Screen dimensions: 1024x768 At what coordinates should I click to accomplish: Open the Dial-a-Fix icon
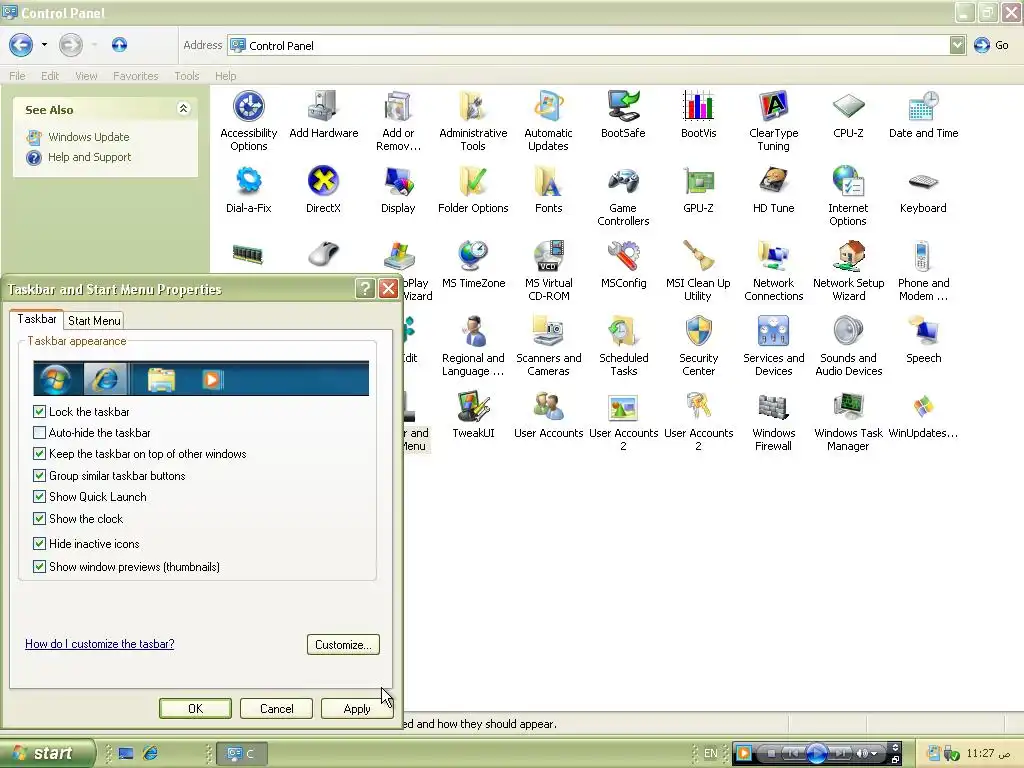pos(249,190)
